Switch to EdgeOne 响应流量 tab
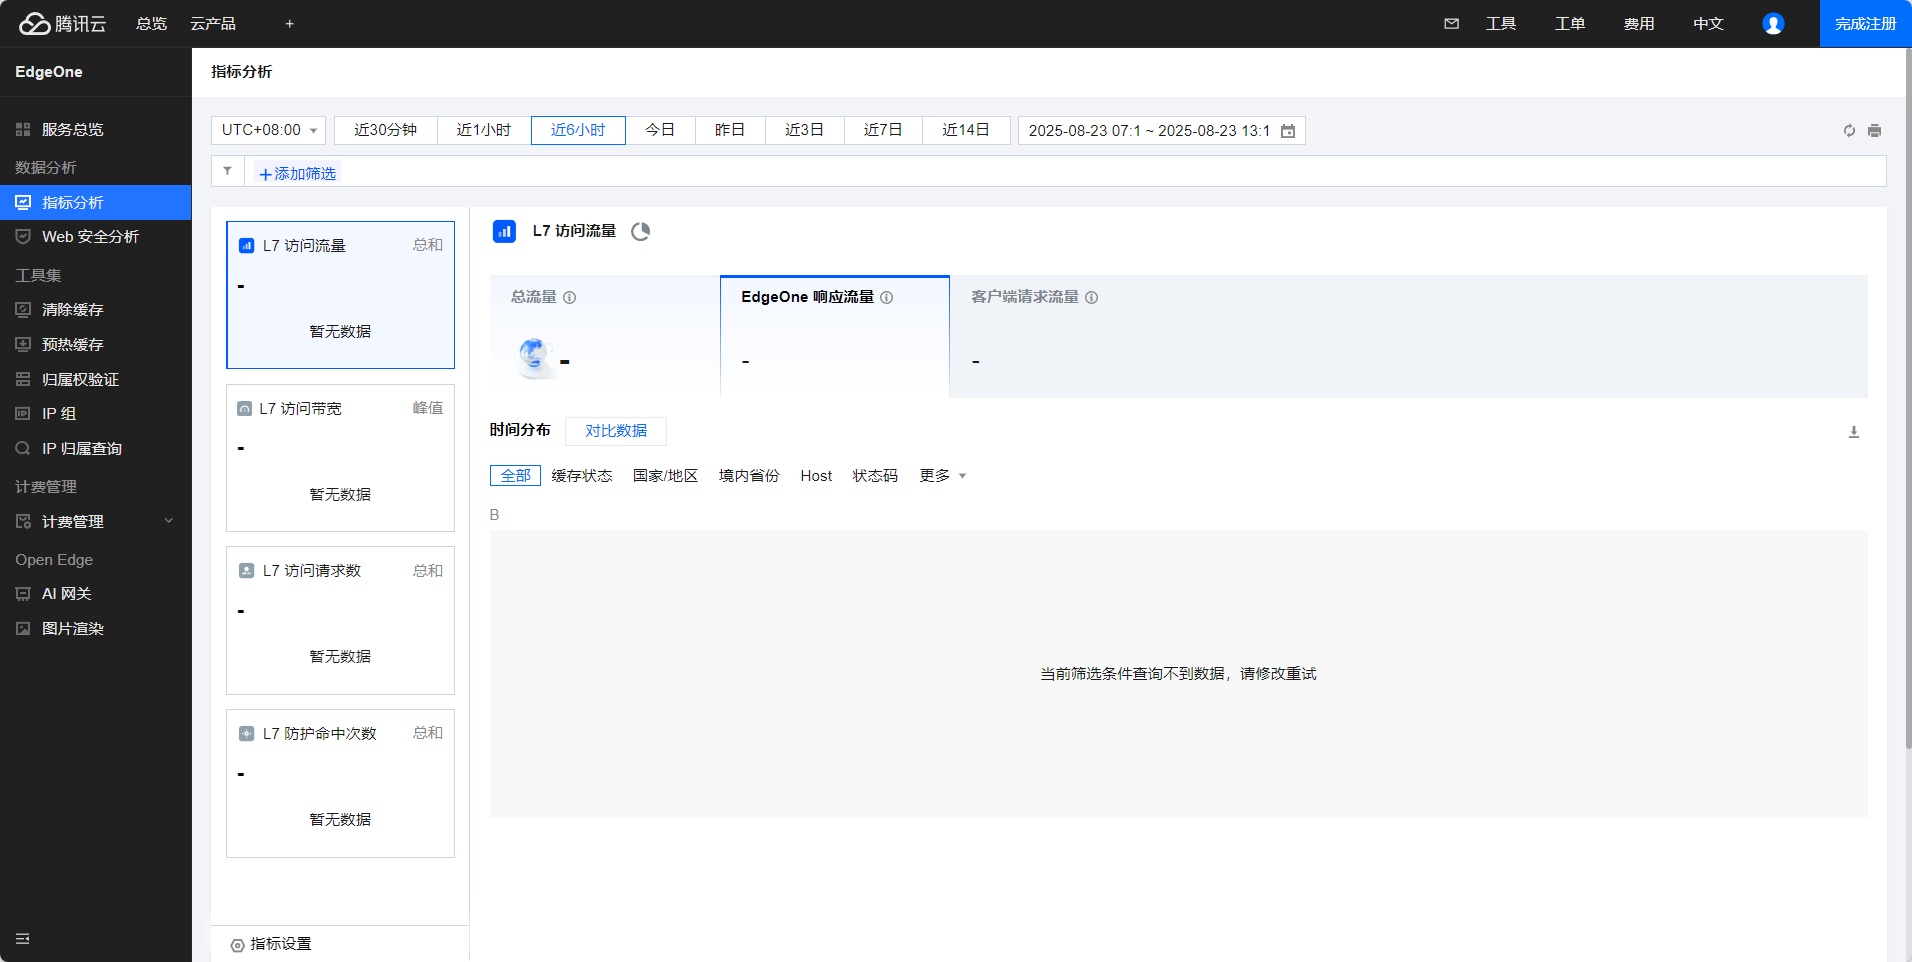This screenshot has width=1912, height=962. [835, 336]
